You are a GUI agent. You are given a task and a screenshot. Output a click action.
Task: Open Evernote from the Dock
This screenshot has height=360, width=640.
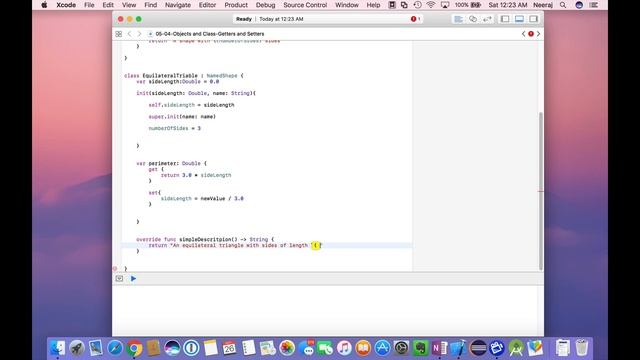point(420,348)
